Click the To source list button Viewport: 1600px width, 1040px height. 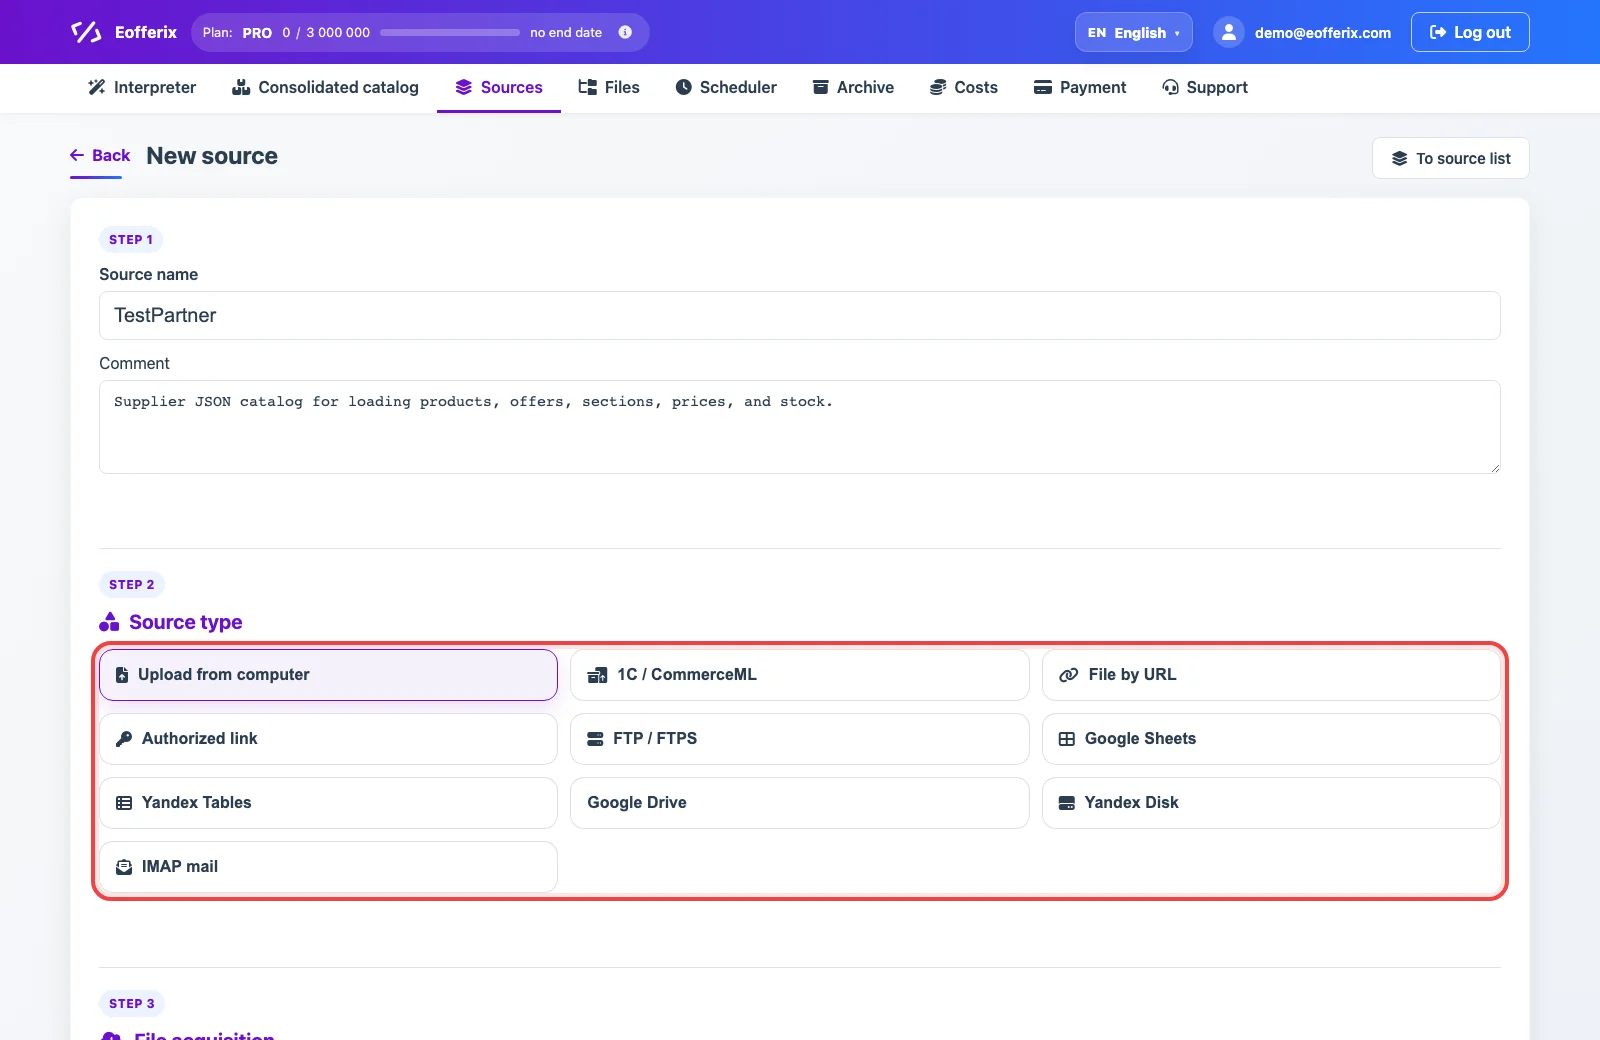(1451, 158)
